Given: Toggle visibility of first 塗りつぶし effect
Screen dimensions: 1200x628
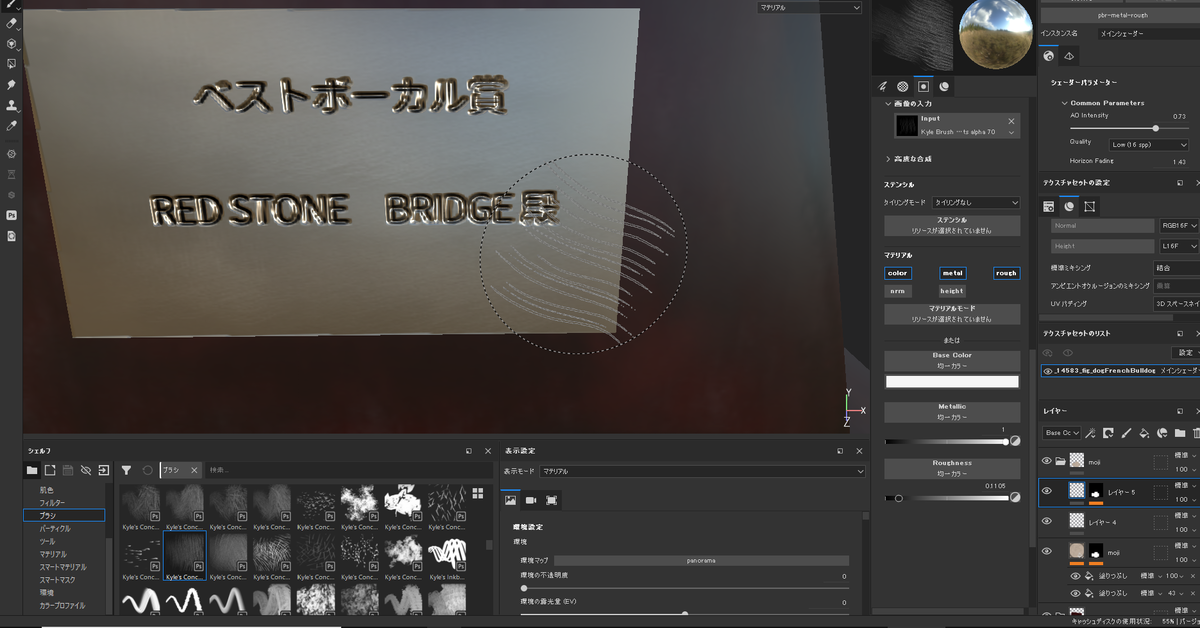Looking at the screenshot, I should pyautogui.click(x=1076, y=576).
